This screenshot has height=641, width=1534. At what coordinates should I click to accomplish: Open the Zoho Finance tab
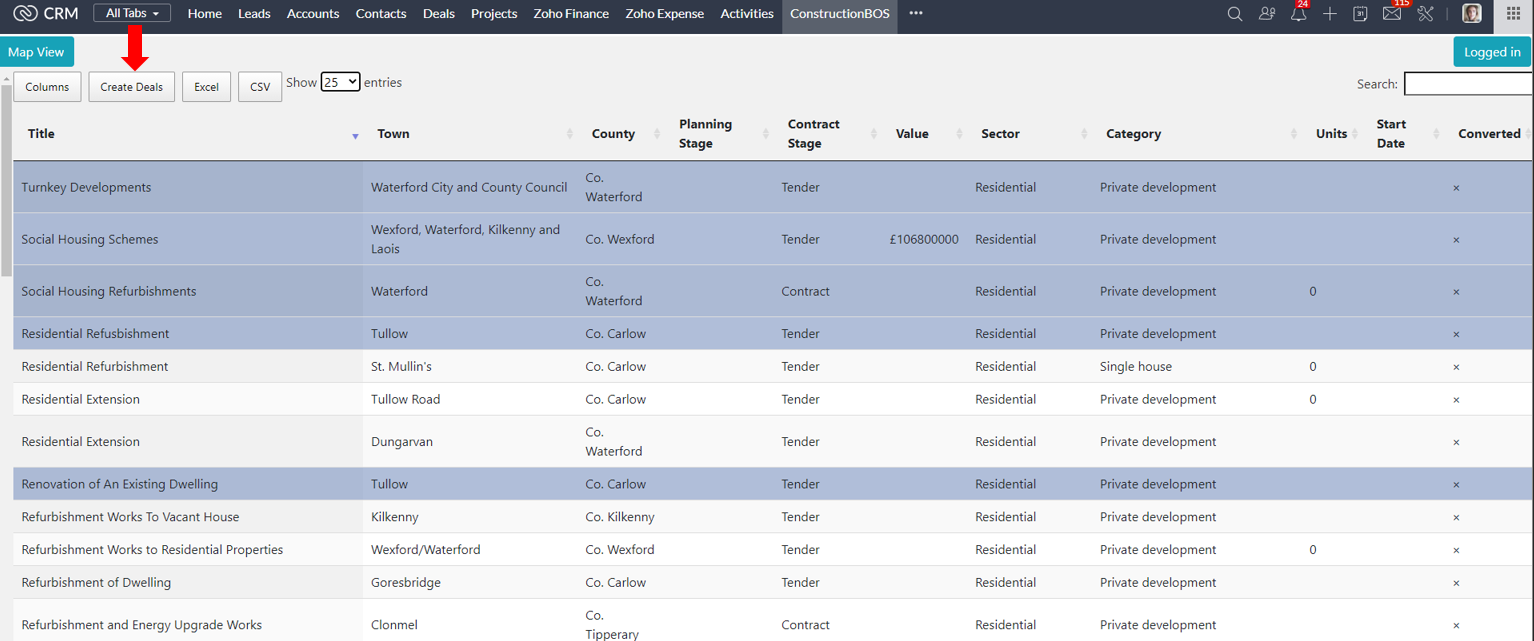point(571,14)
